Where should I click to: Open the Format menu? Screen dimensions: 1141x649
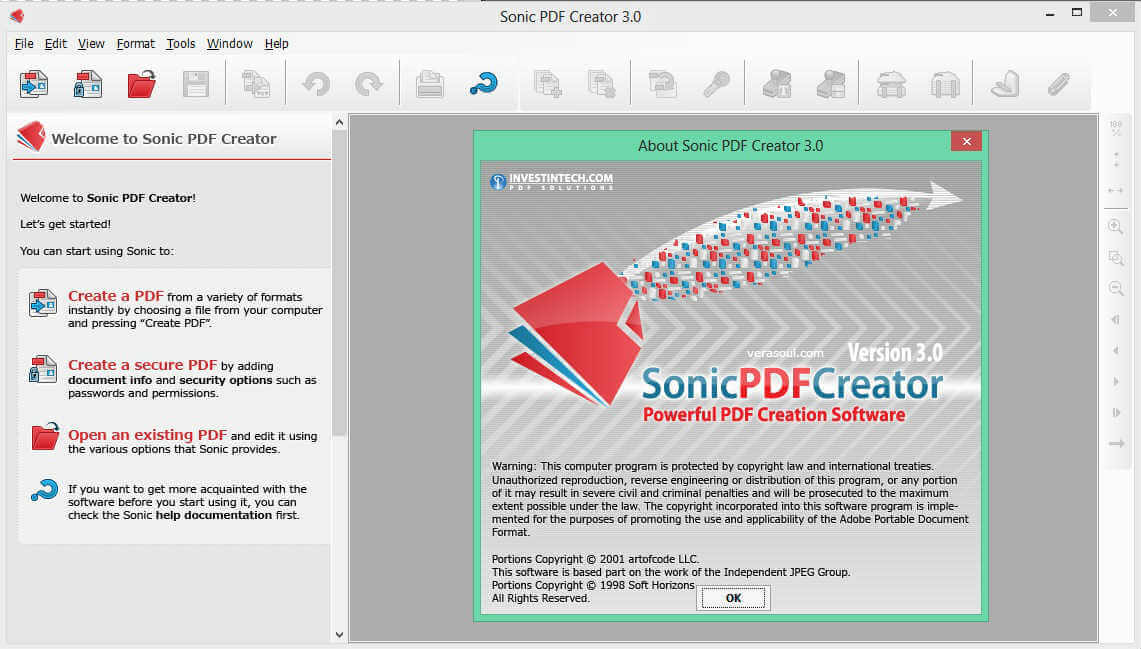[136, 44]
